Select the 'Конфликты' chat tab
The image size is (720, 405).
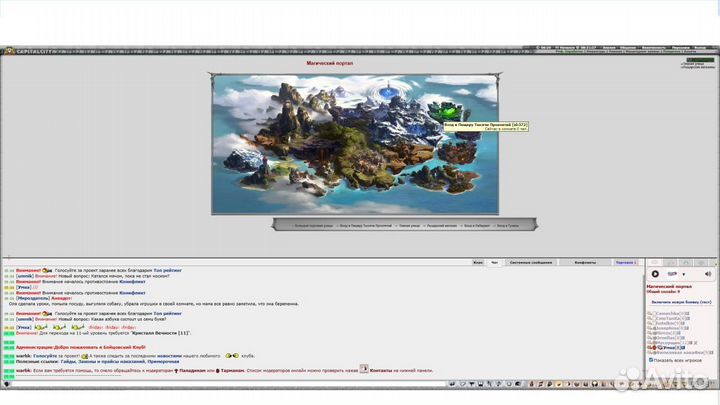[585, 262]
